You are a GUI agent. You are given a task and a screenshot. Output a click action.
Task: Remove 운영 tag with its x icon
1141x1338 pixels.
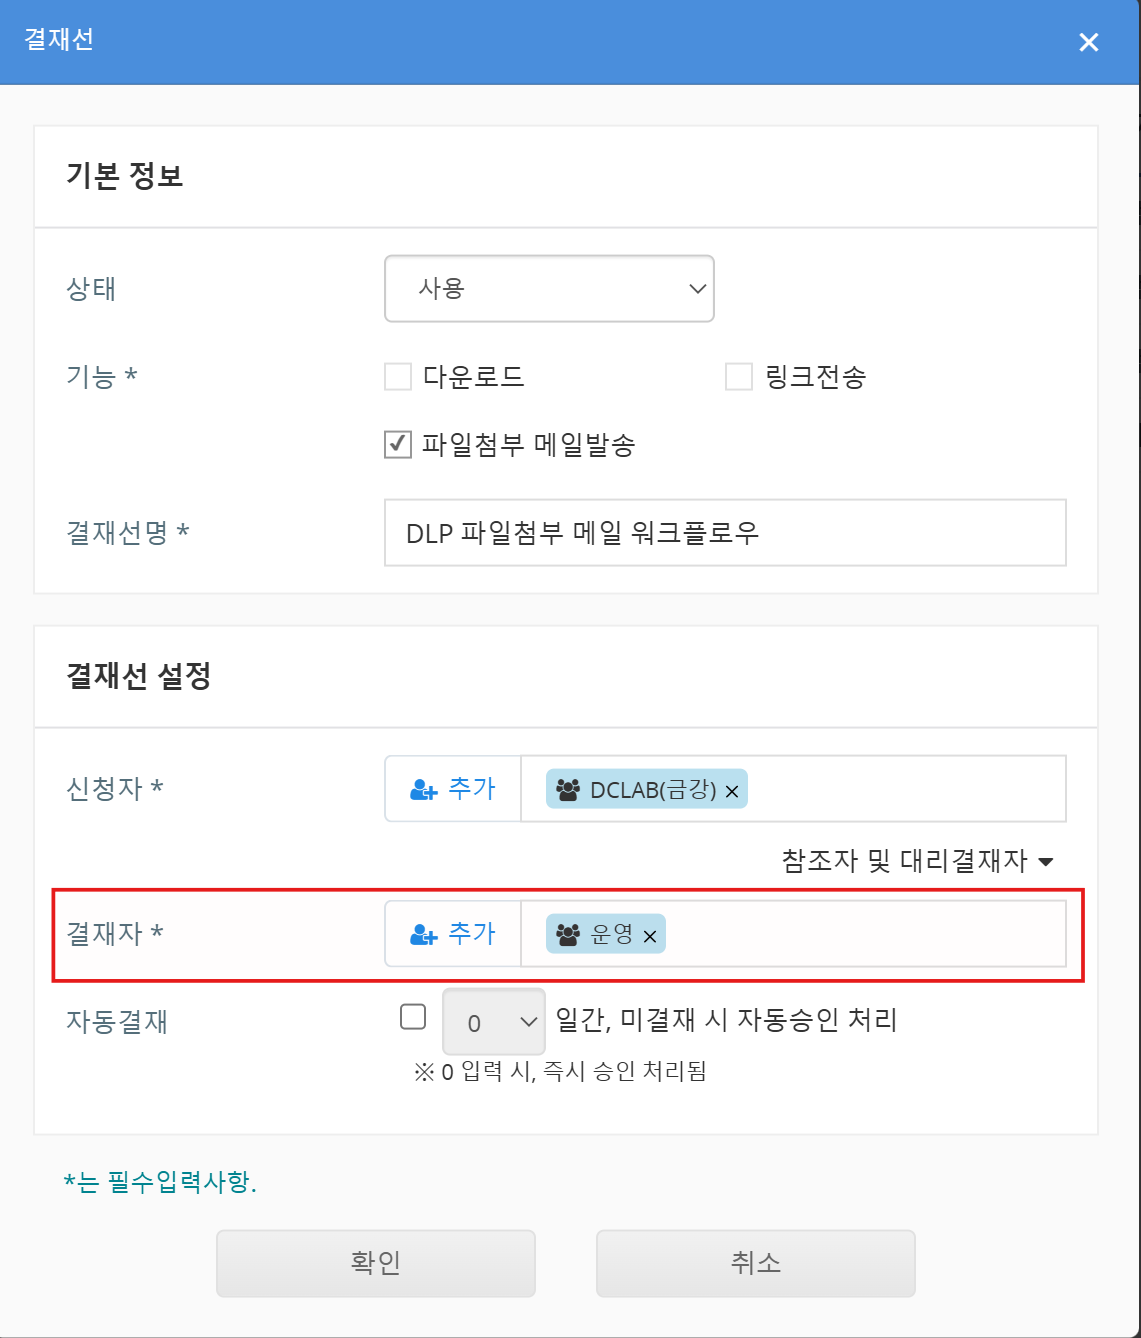point(650,937)
